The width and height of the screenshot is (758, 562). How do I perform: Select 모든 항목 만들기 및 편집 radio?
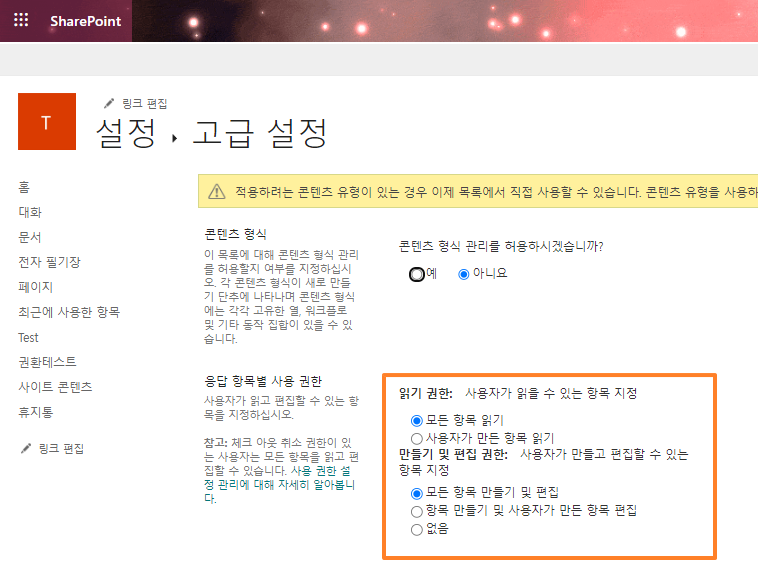416,494
